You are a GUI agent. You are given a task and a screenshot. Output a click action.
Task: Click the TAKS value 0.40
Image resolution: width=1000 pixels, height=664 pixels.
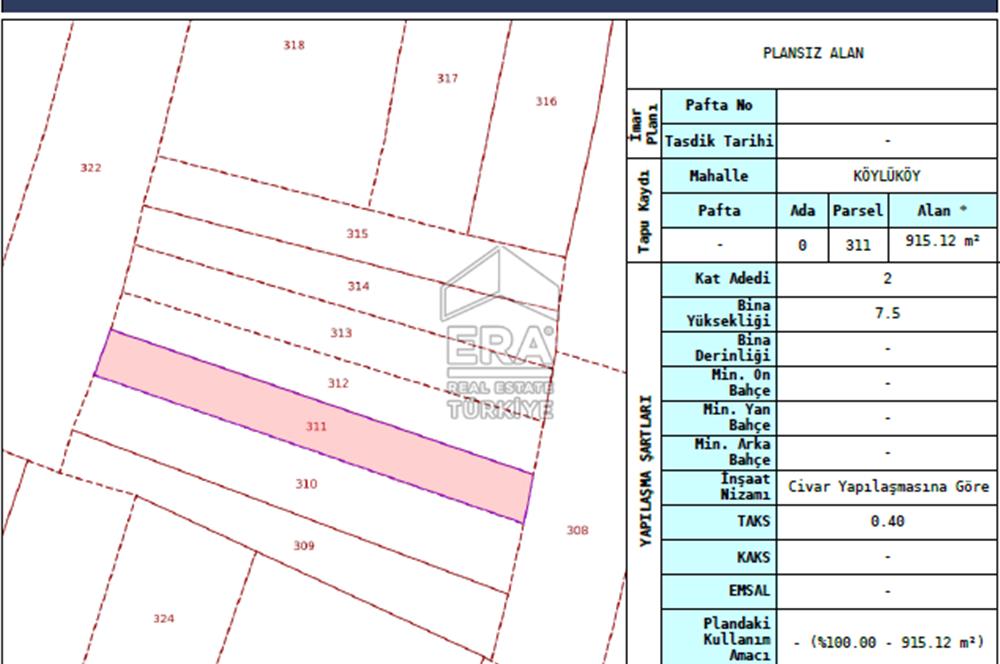point(888,521)
